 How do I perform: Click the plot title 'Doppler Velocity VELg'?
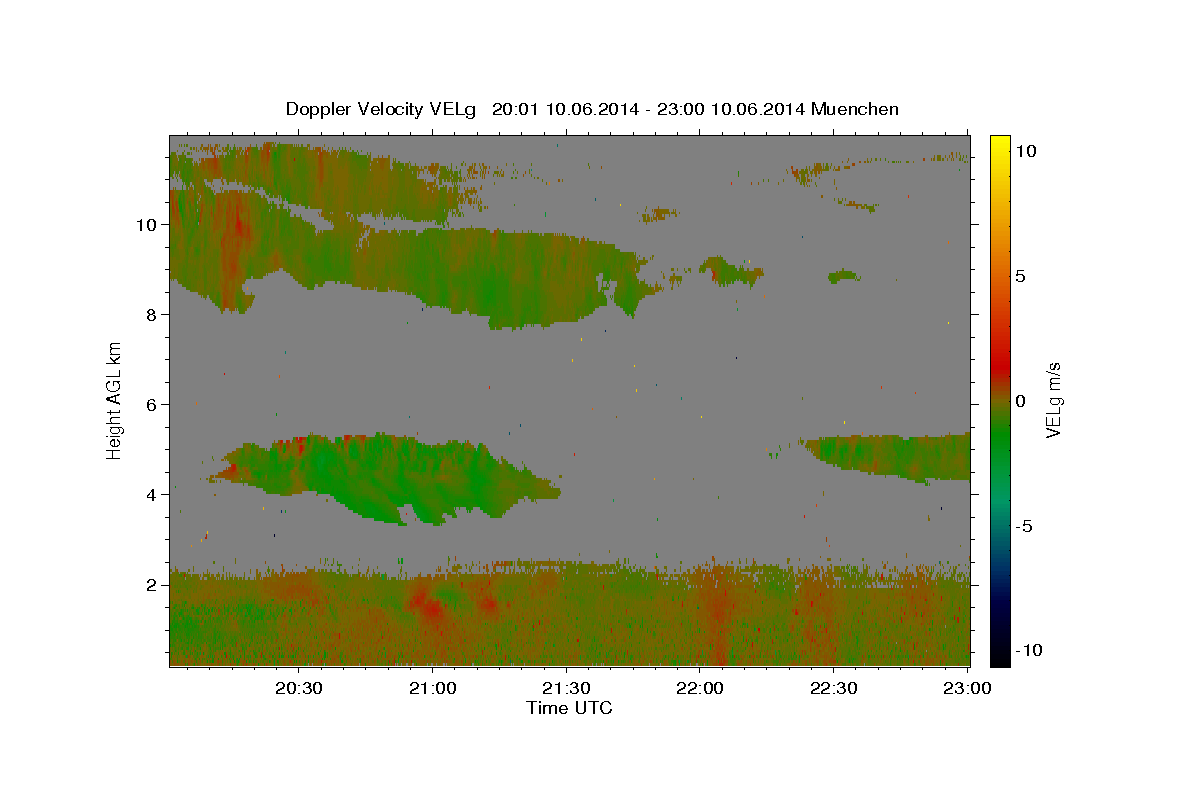pyautogui.click(x=382, y=109)
